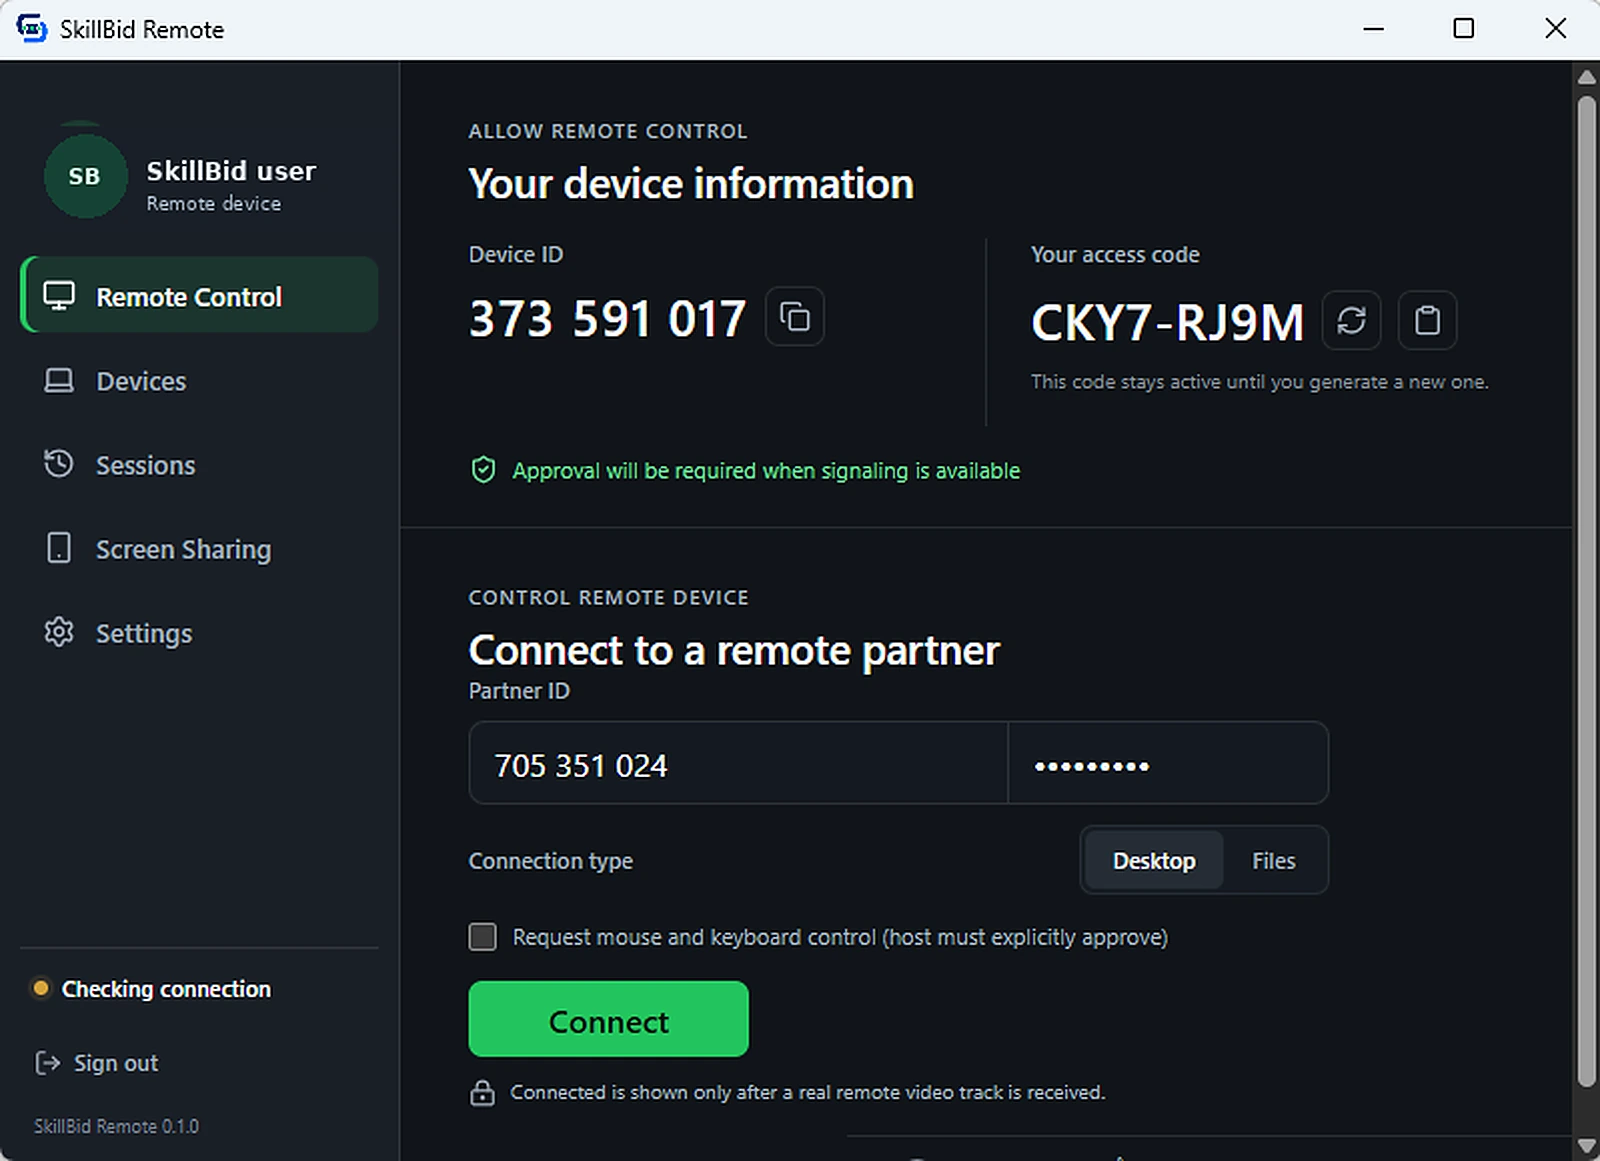Click the Your device information heading
The image size is (1600, 1161).
[x=691, y=184]
